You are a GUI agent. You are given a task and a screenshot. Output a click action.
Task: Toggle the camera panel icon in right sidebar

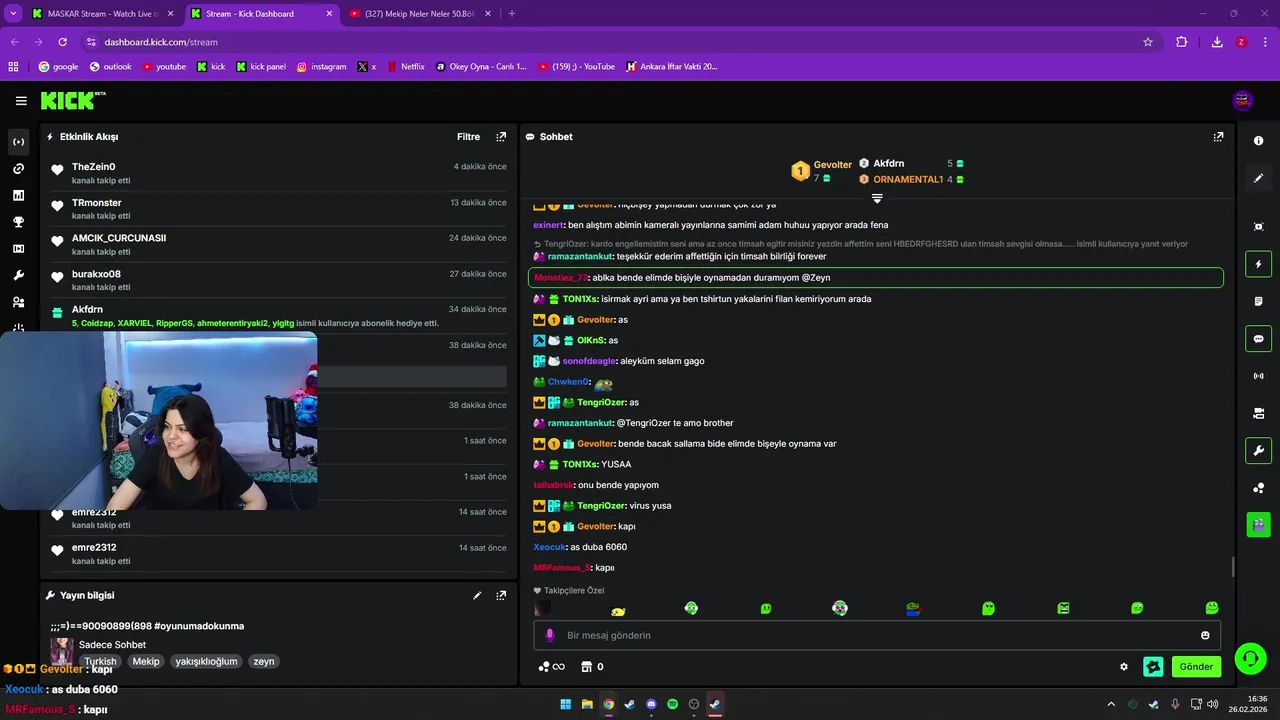(x=1258, y=413)
